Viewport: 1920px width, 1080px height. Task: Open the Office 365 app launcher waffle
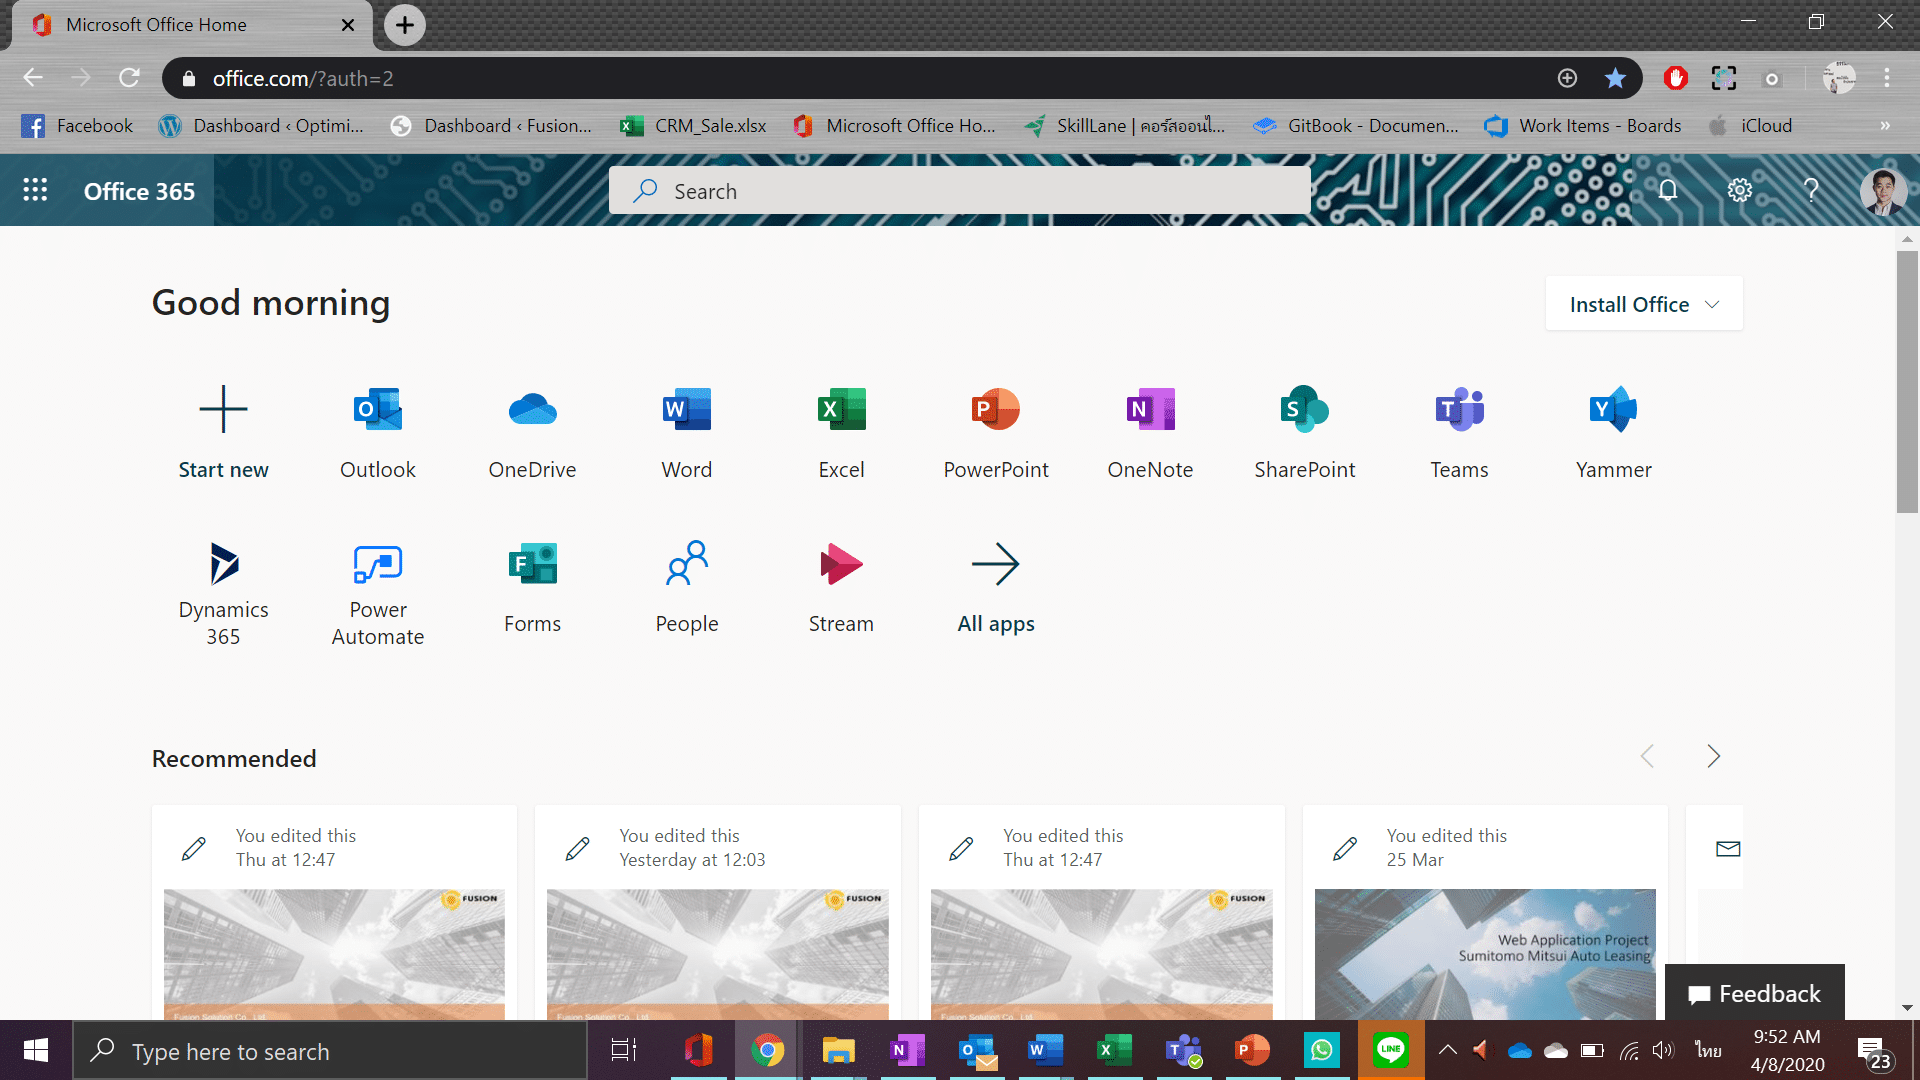pyautogui.click(x=35, y=190)
